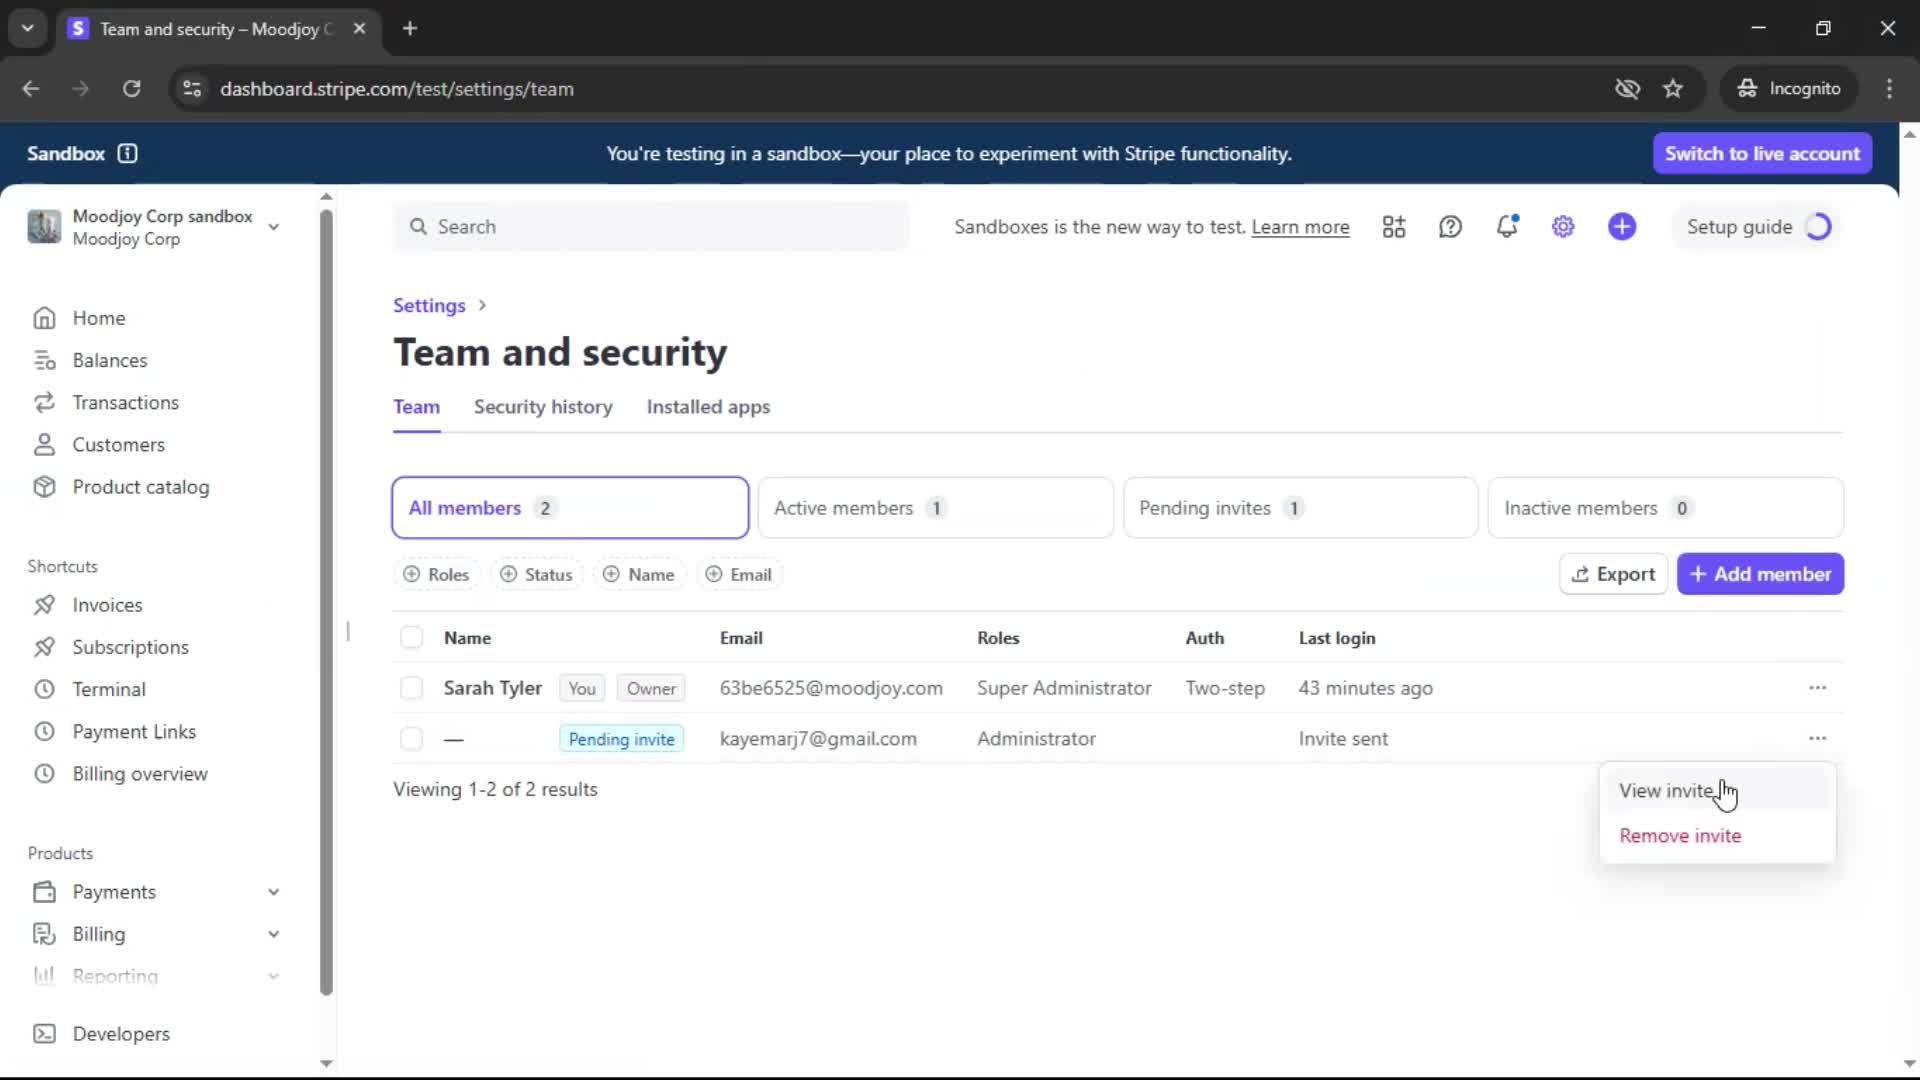Open Product catalog section

pos(140,487)
